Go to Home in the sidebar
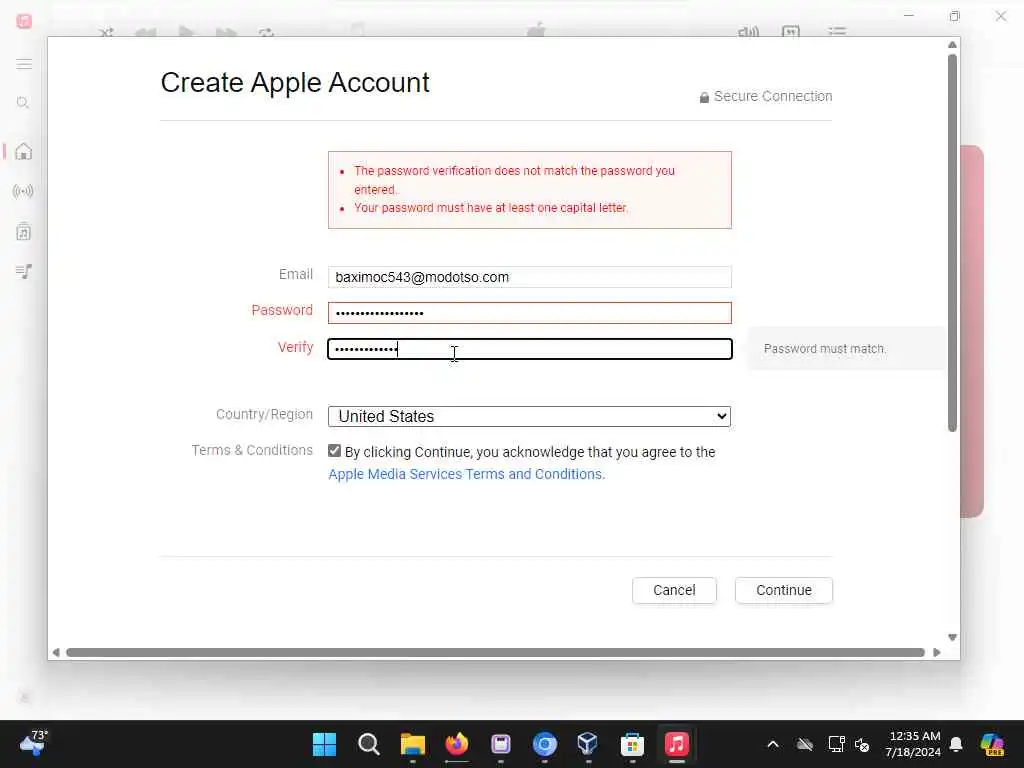 [x=24, y=152]
